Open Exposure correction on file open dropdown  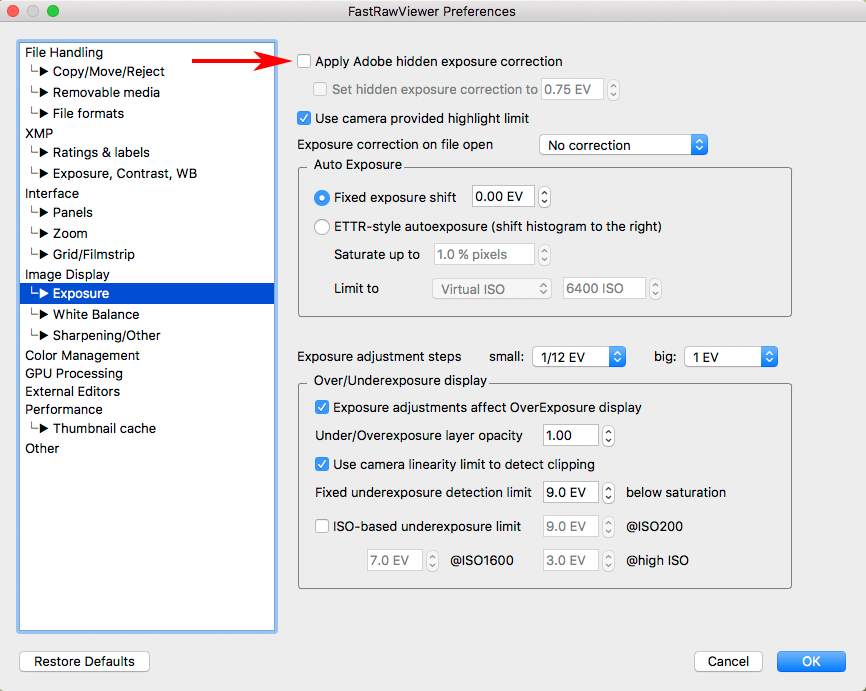623,145
